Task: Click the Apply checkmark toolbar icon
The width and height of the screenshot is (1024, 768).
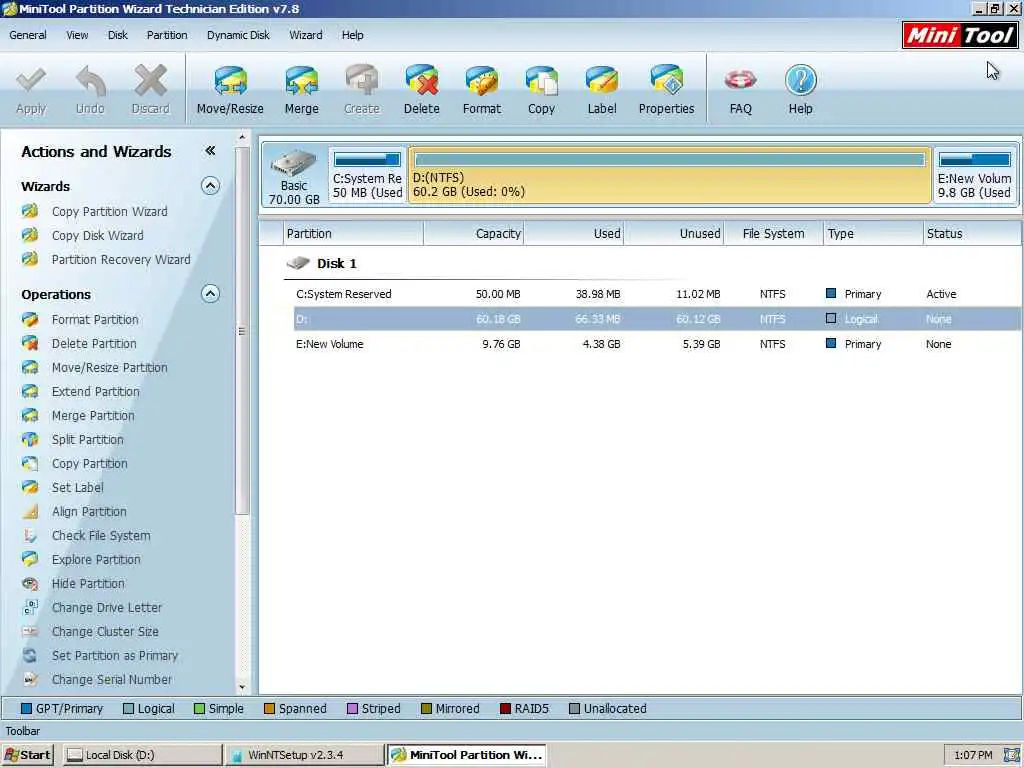Action: pos(31,82)
